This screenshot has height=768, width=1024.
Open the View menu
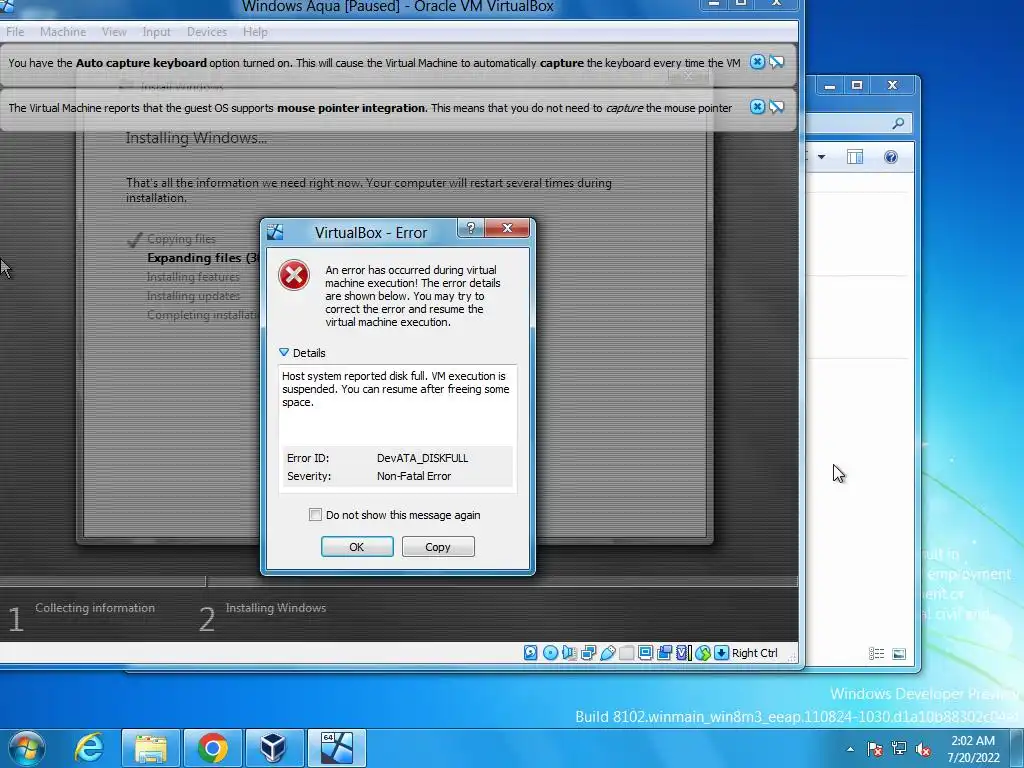click(x=114, y=31)
